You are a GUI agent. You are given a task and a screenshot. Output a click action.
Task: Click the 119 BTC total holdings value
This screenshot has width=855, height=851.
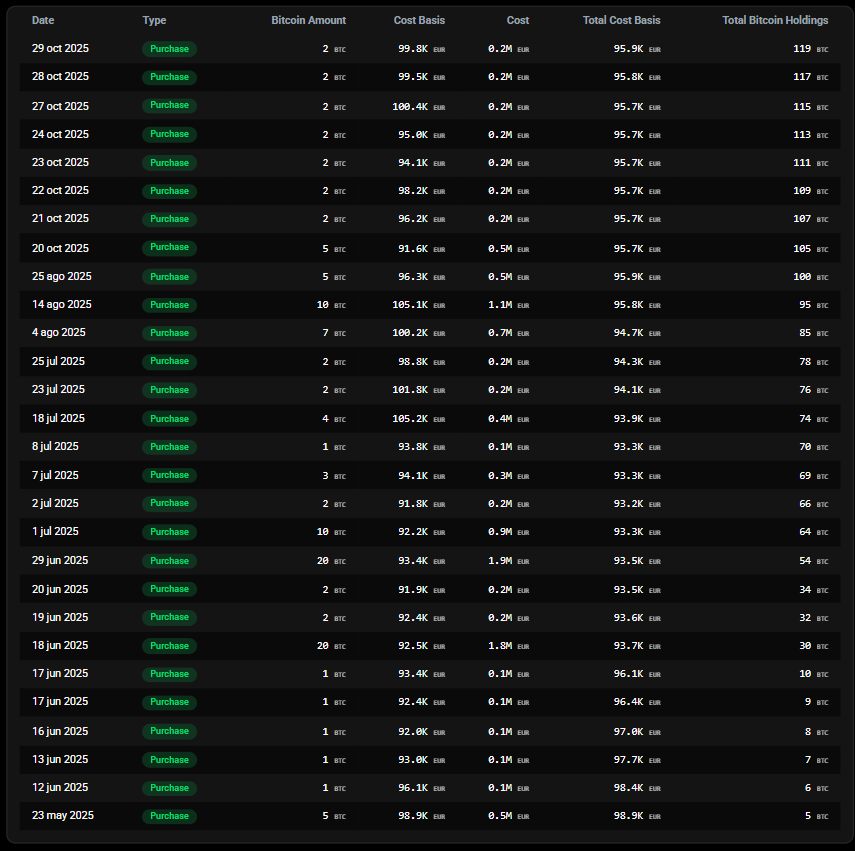[x=810, y=49]
